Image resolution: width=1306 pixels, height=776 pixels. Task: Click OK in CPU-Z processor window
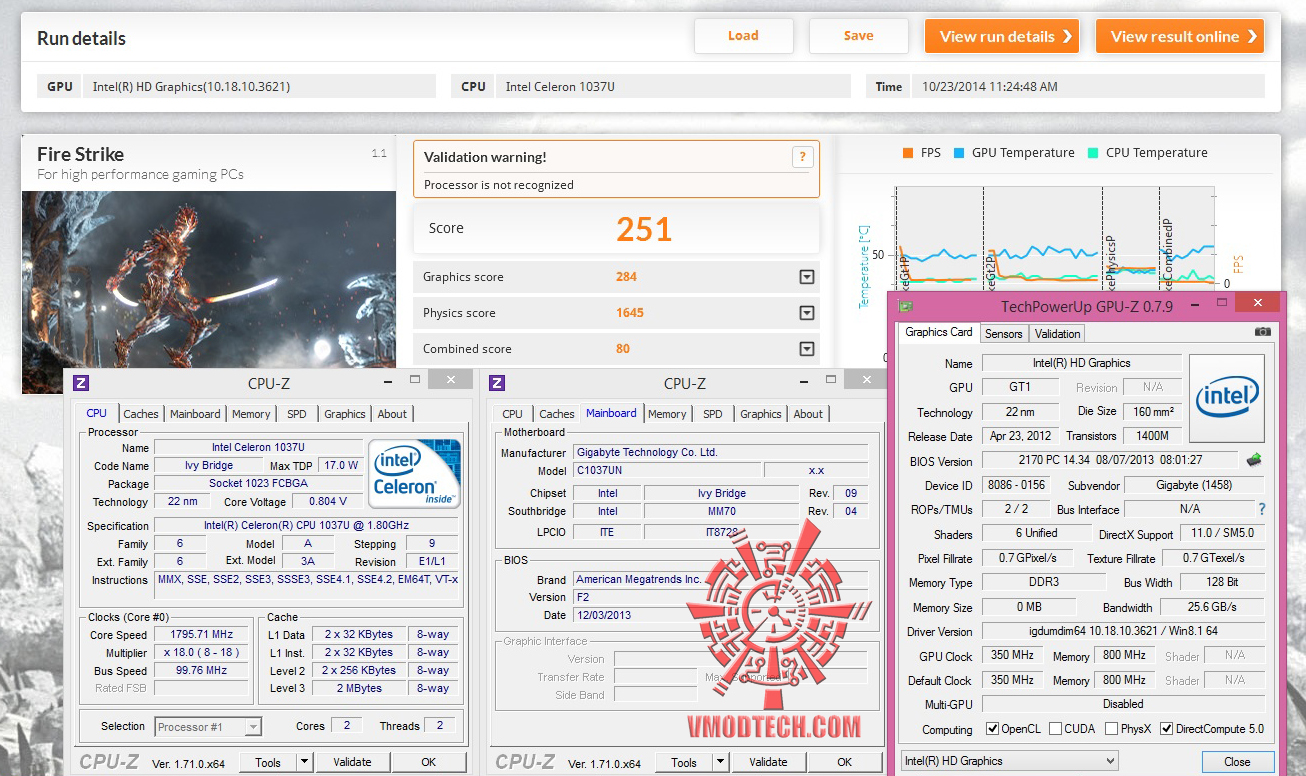(x=428, y=762)
